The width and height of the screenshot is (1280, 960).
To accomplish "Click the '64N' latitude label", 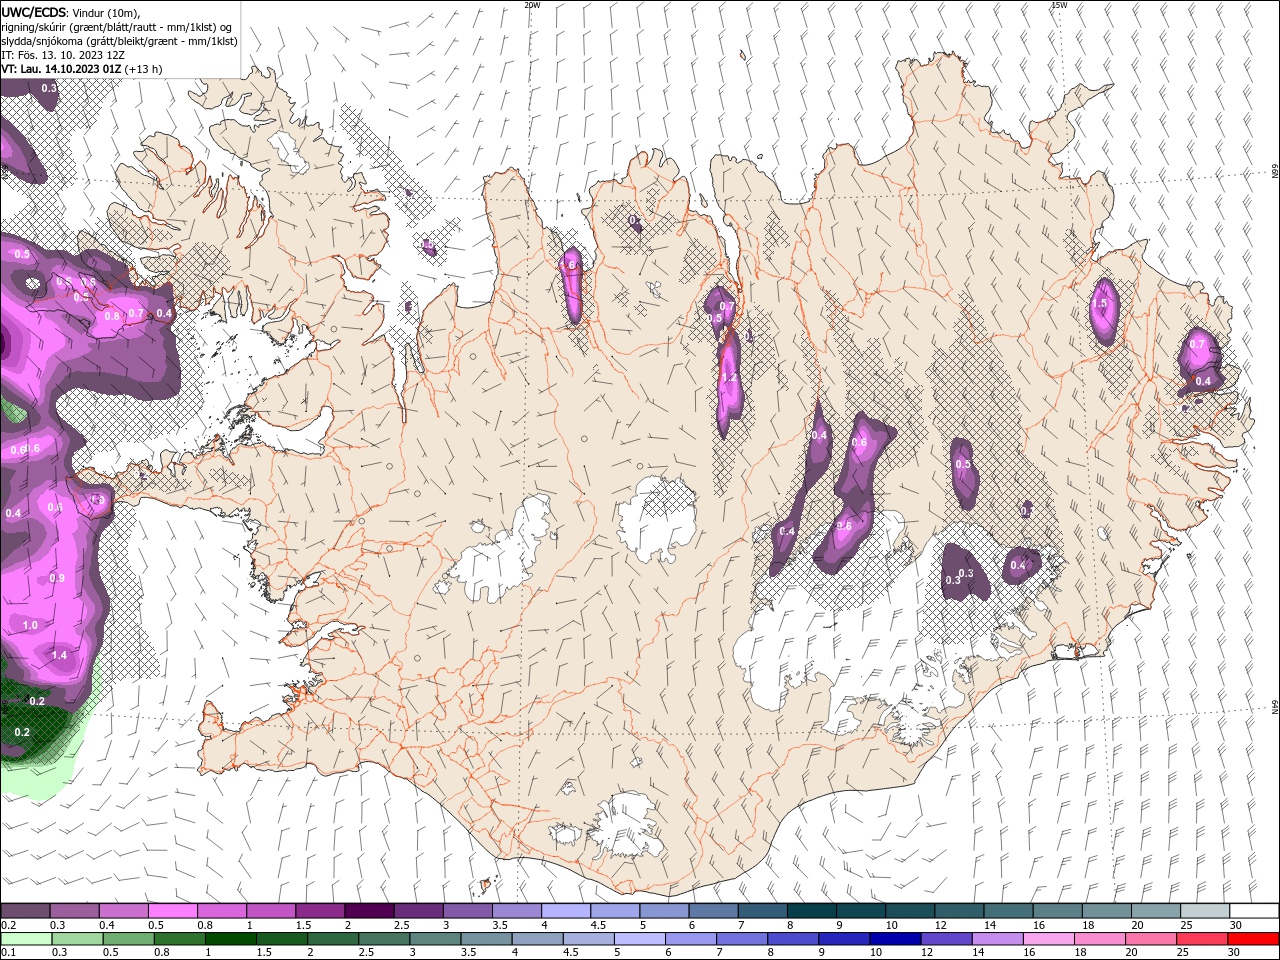I will click(1275, 707).
